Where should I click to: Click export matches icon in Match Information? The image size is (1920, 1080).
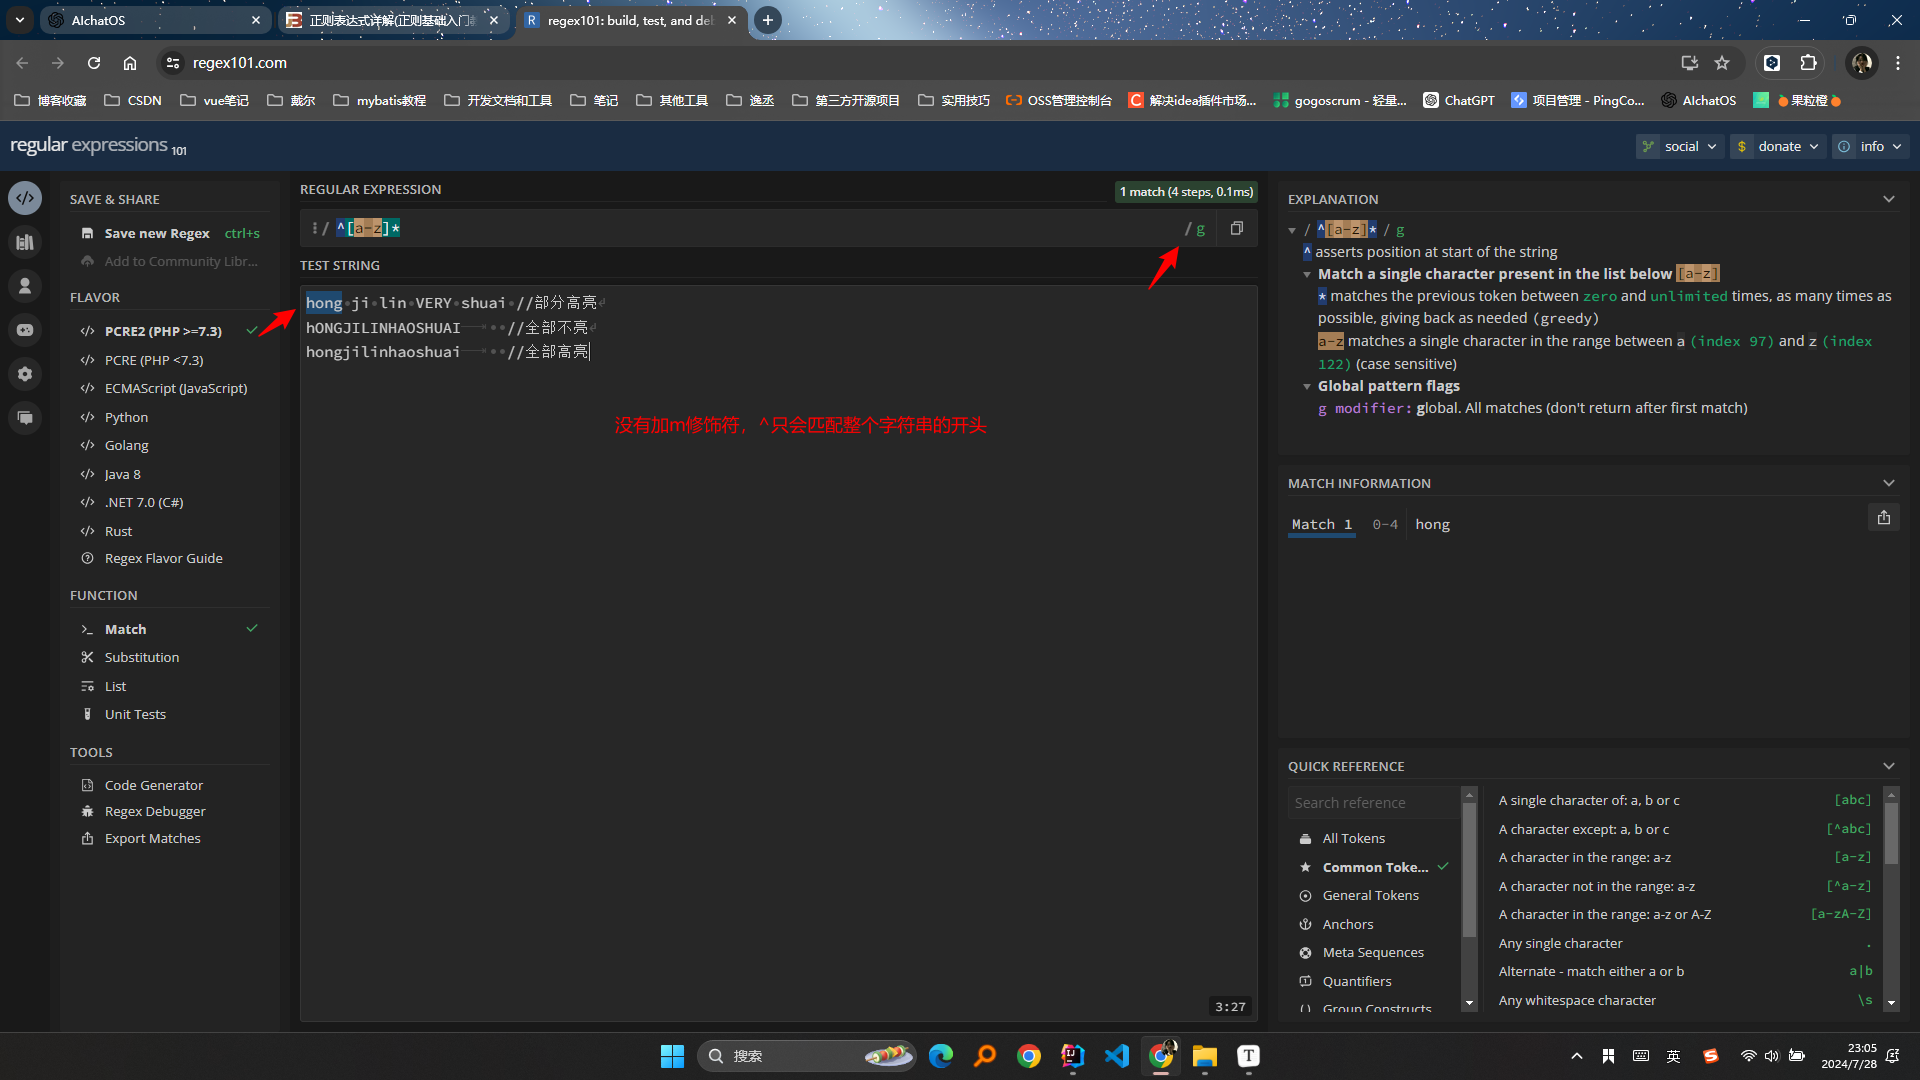point(1884,518)
